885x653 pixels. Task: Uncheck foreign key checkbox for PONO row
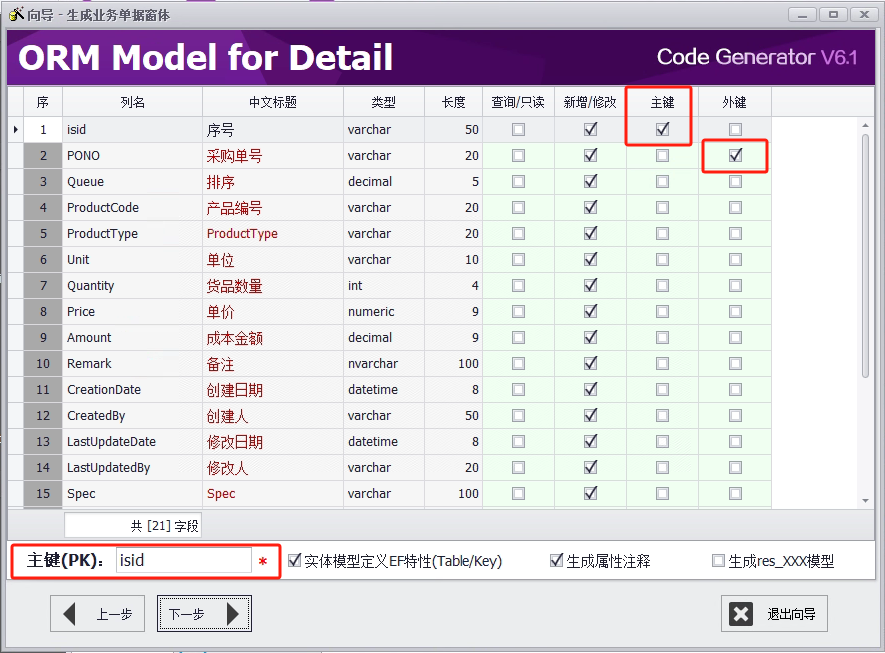tap(735, 155)
